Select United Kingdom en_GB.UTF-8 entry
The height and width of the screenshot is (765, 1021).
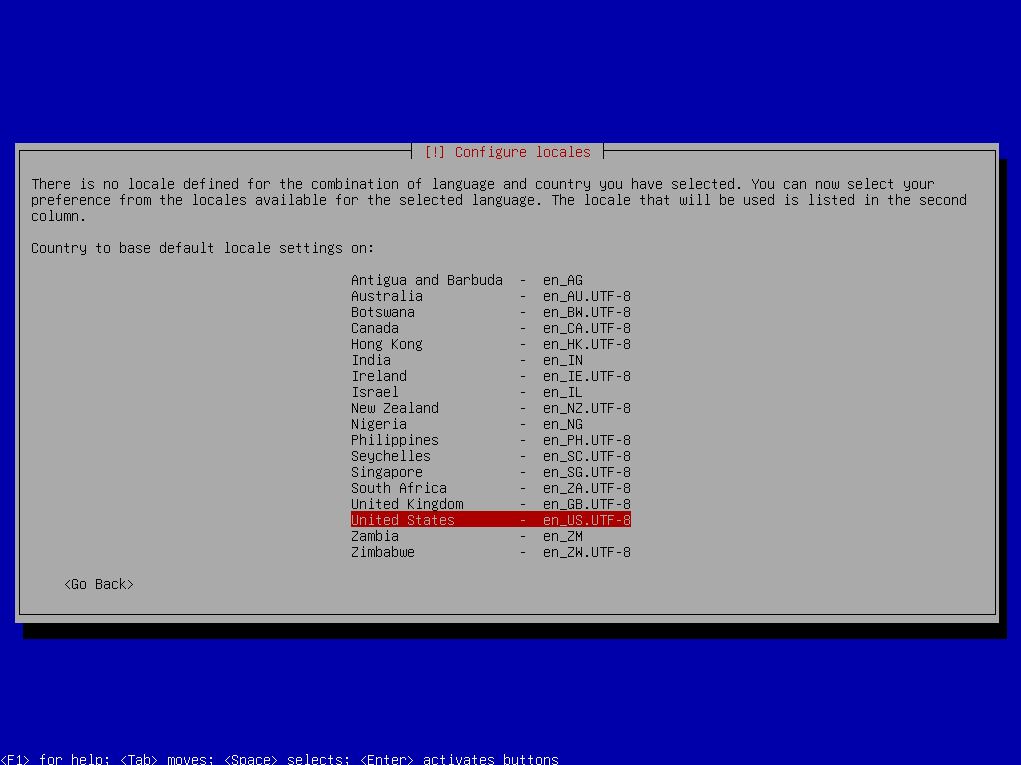pos(491,504)
